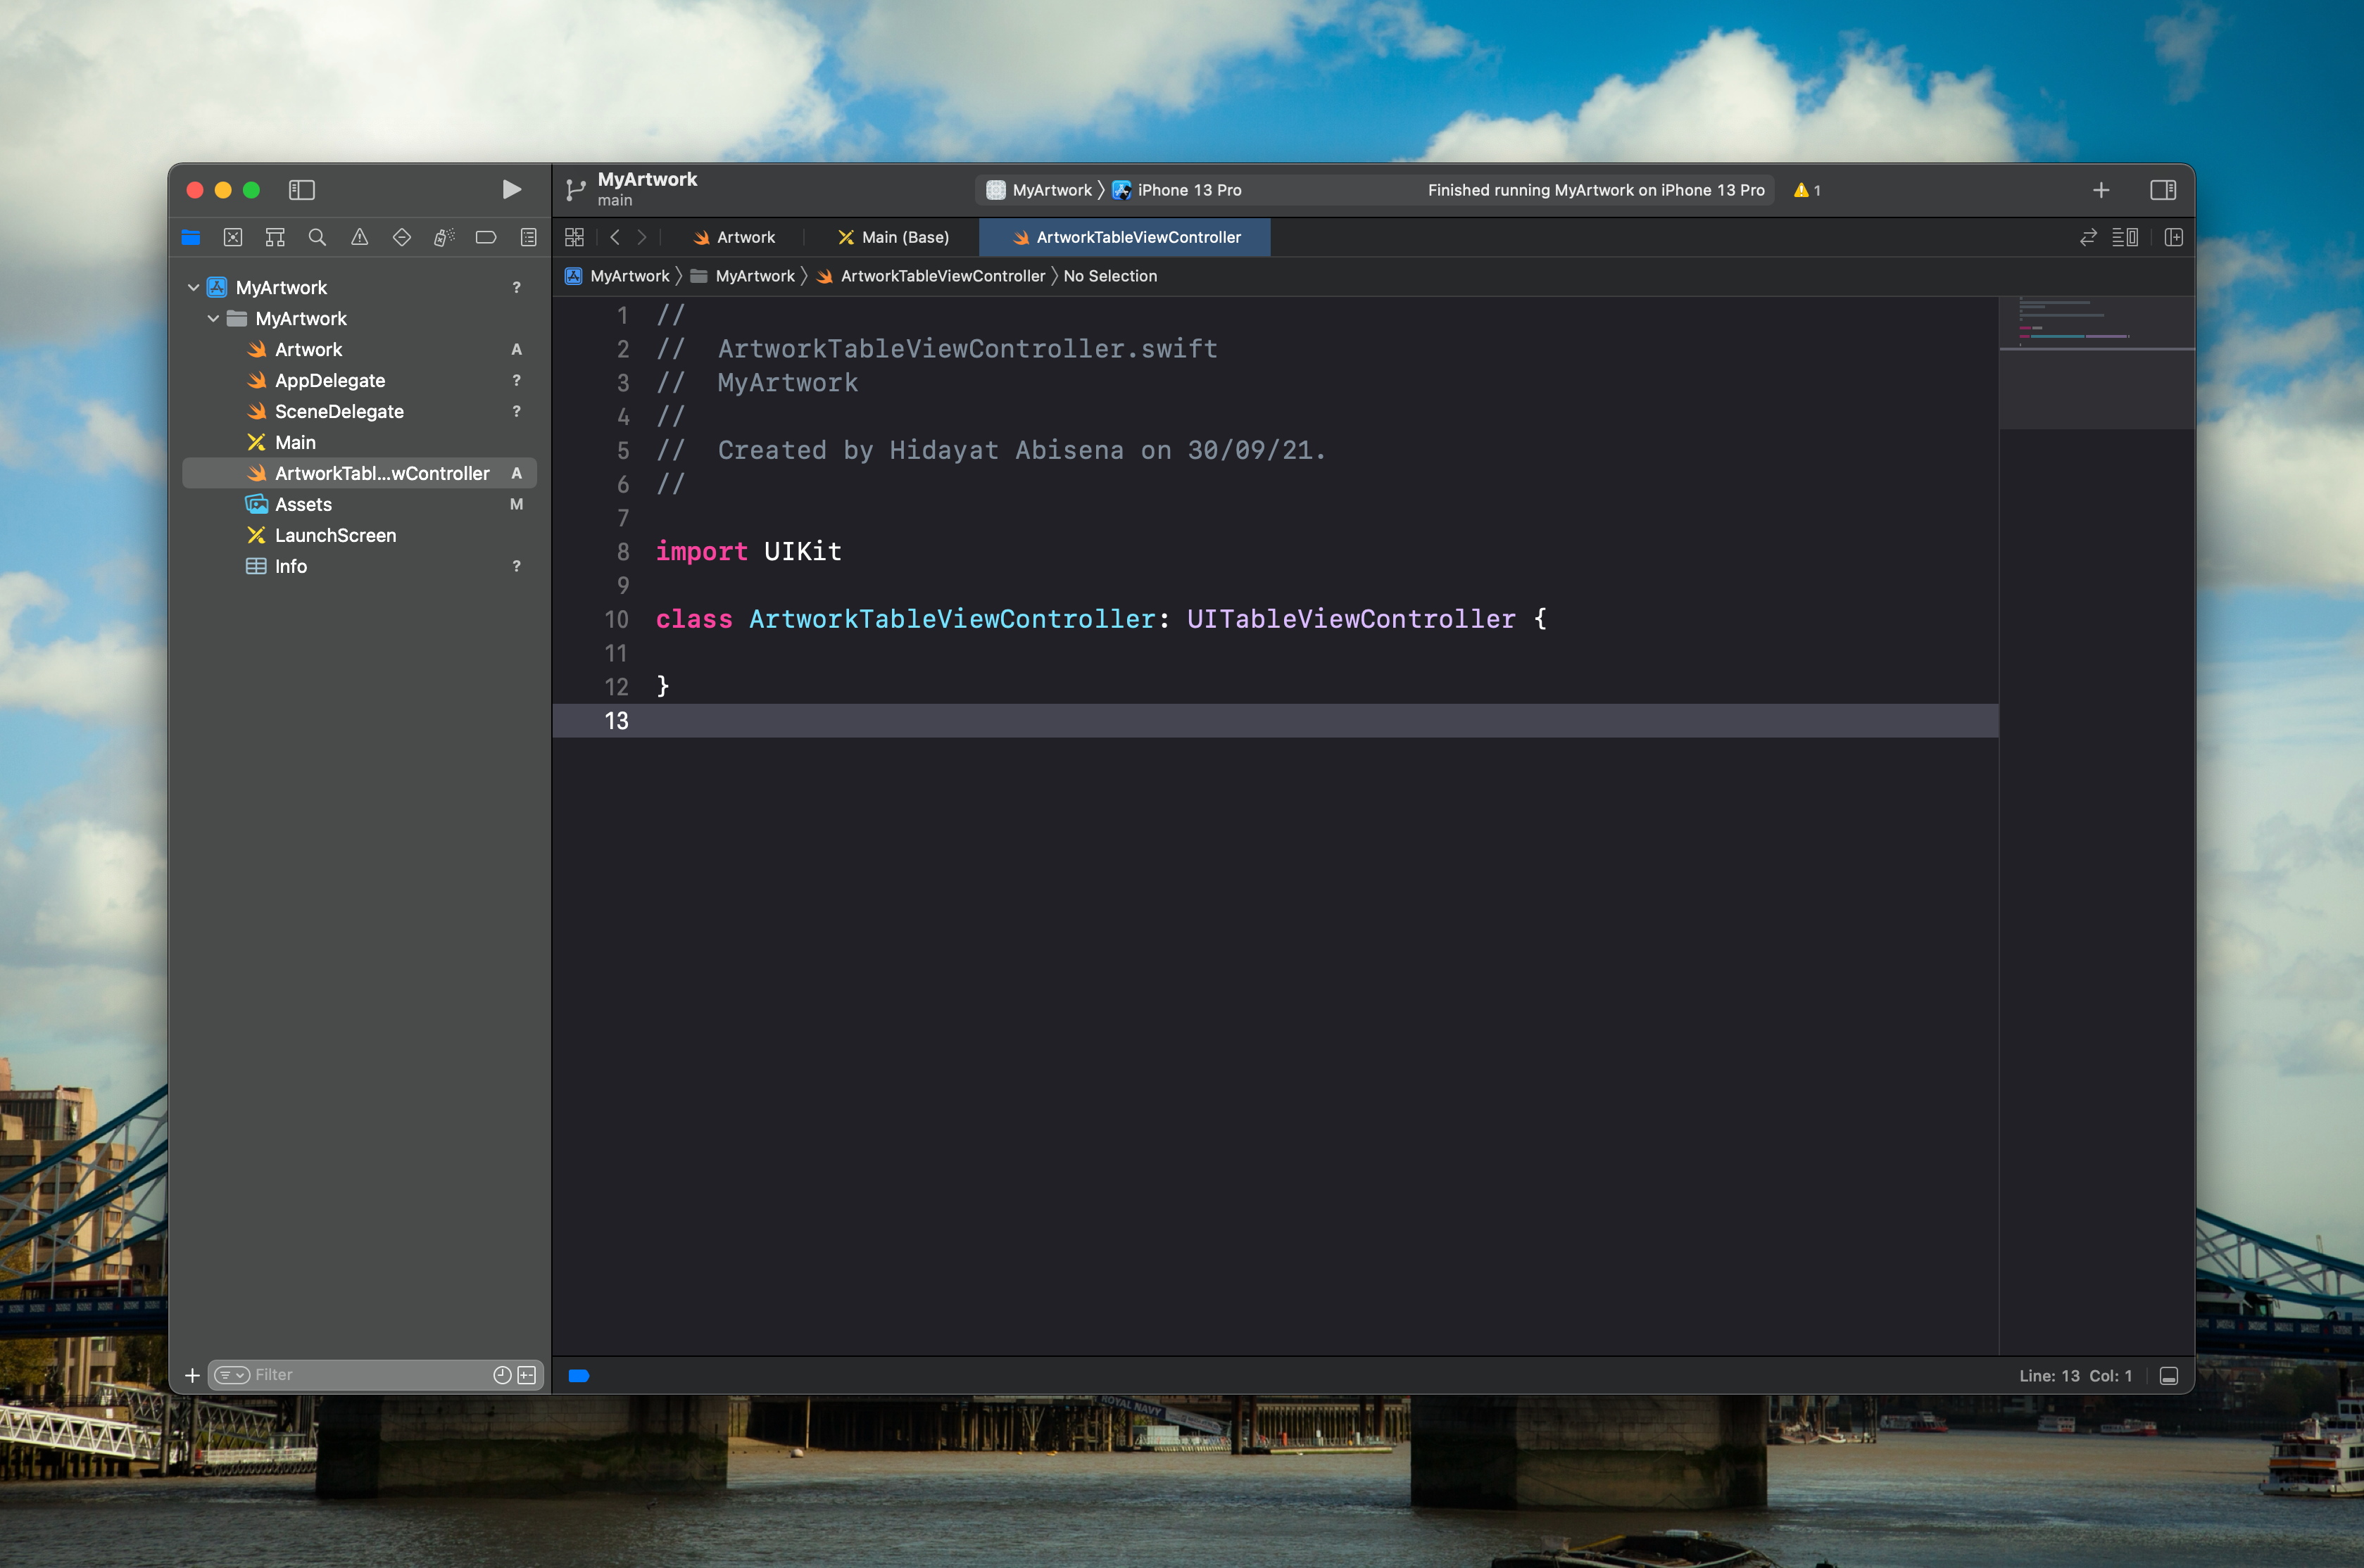The image size is (2364, 1568).
Task: Open the Test navigator diamond icon
Action: pyautogui.click(x=402, y=237)
